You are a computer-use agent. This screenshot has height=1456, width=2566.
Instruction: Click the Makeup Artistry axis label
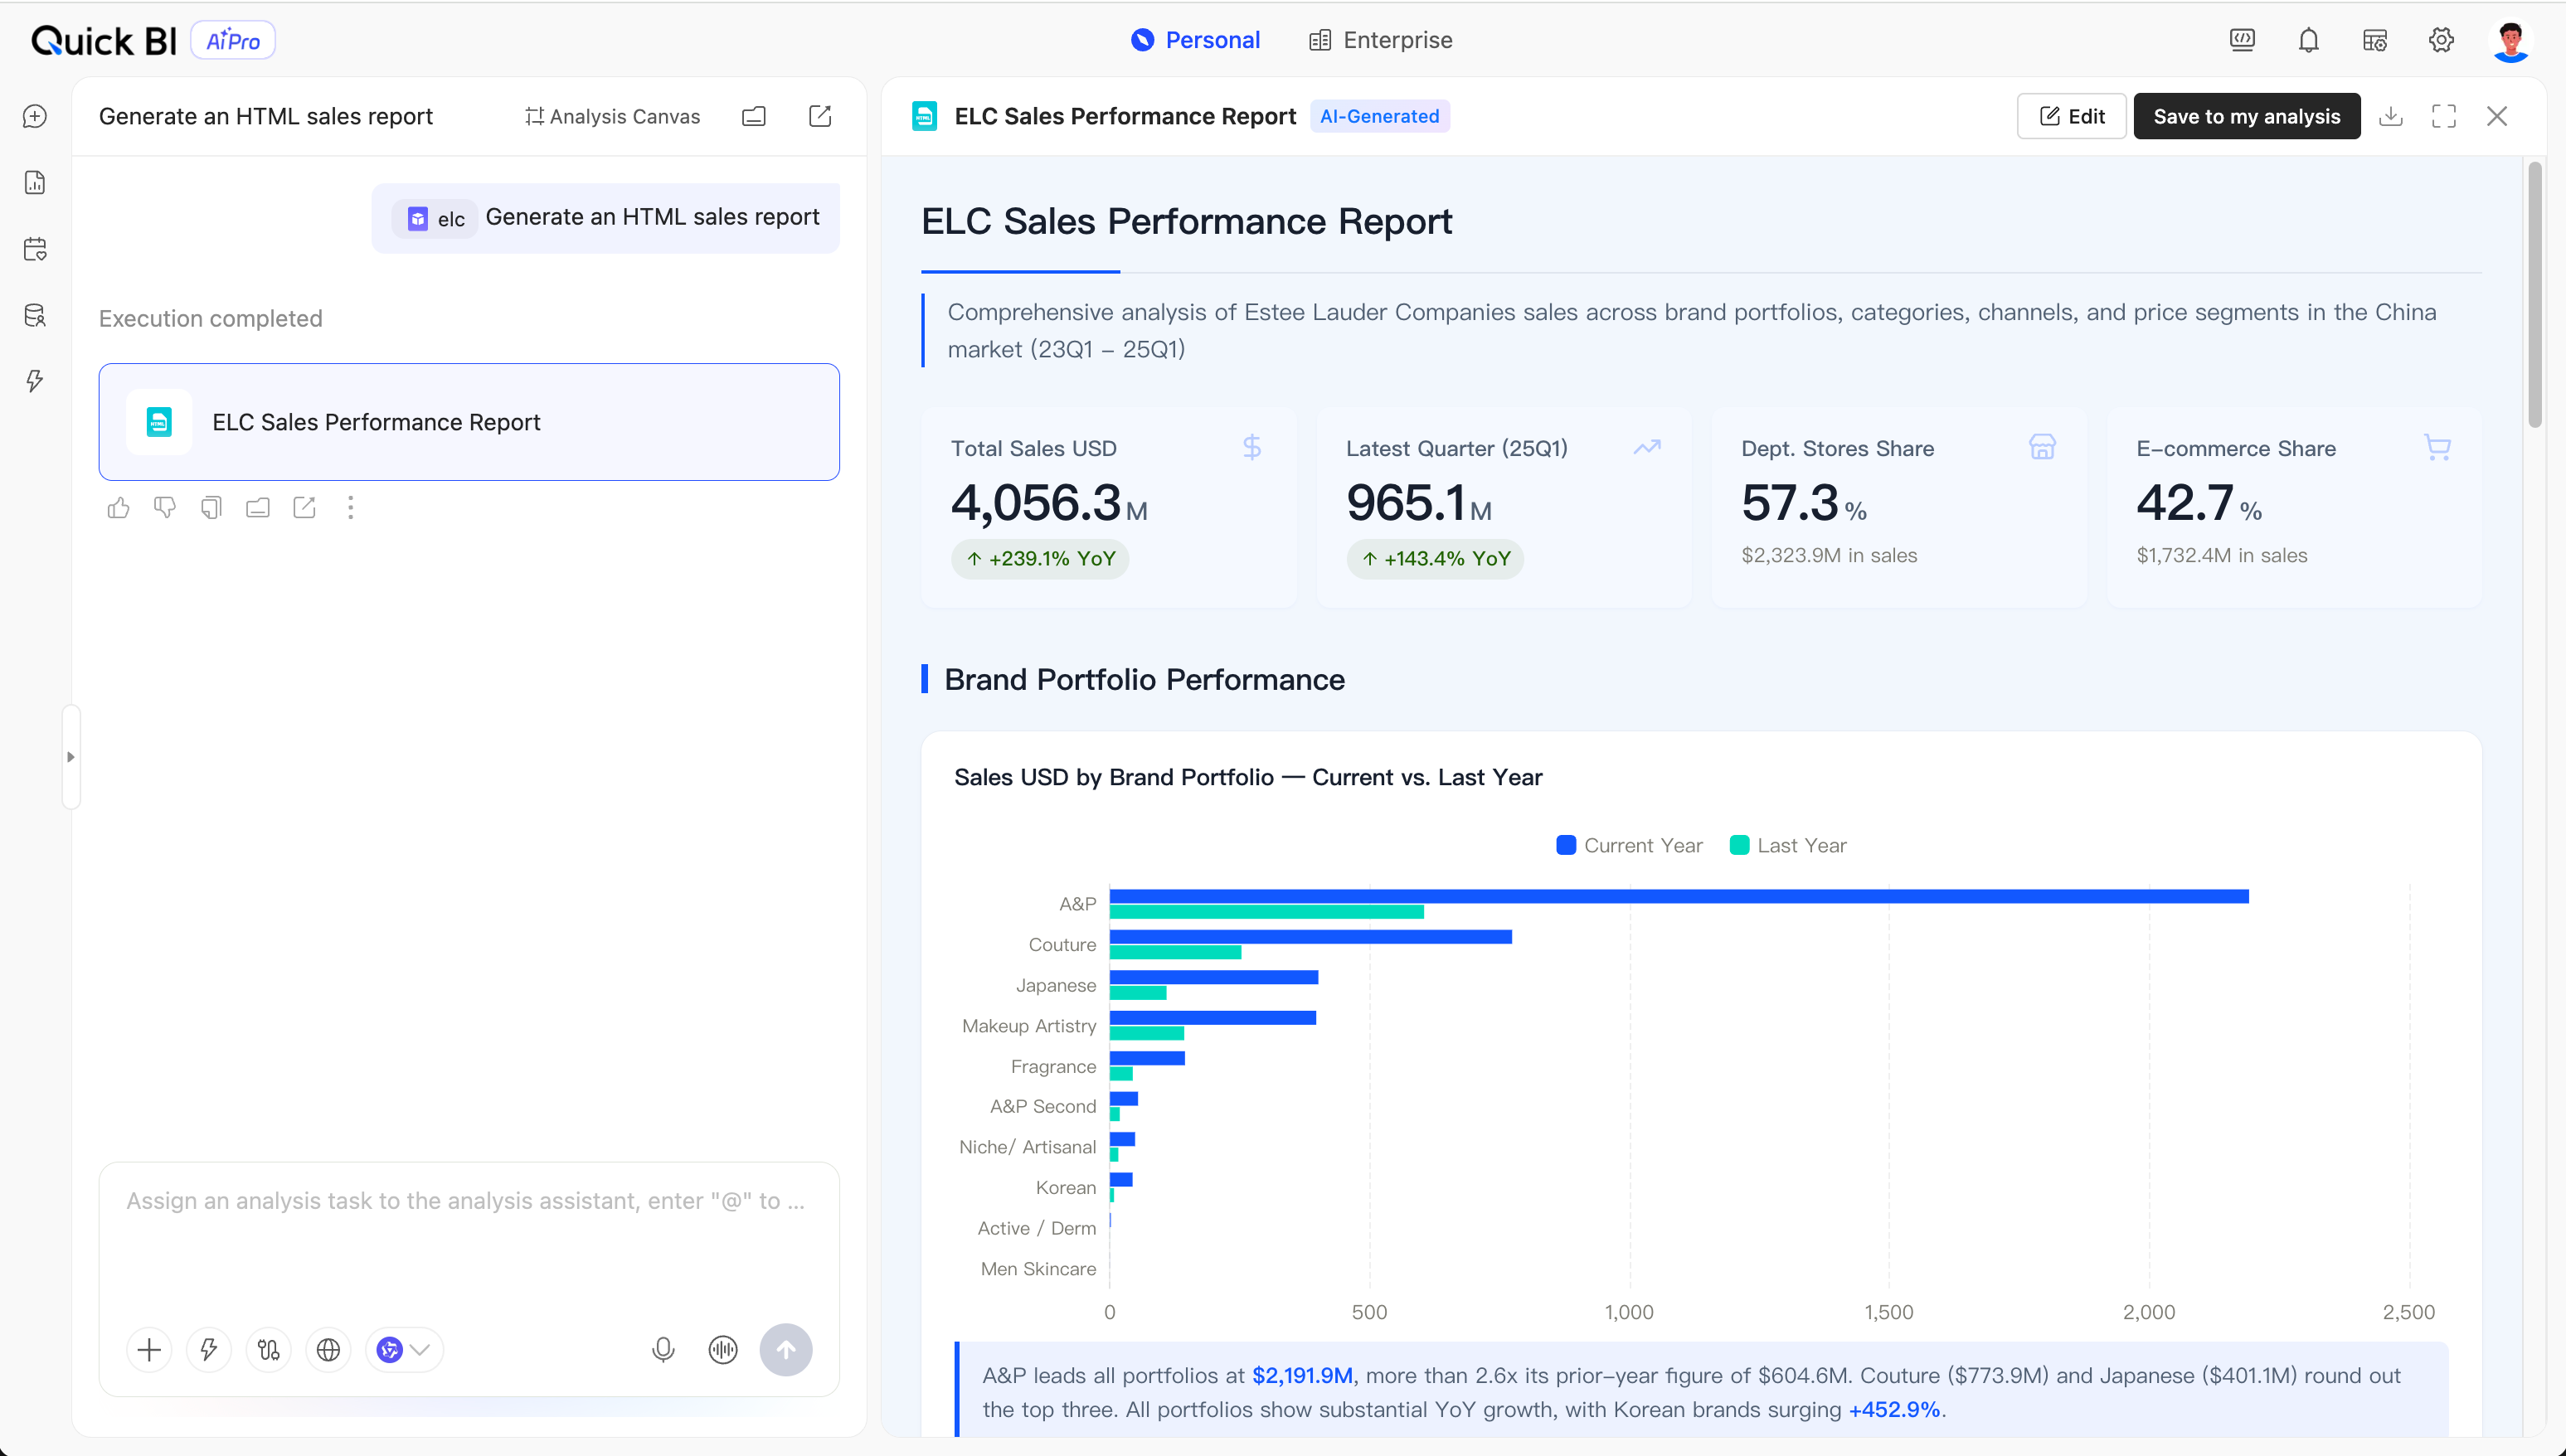coord(1029,1025)
